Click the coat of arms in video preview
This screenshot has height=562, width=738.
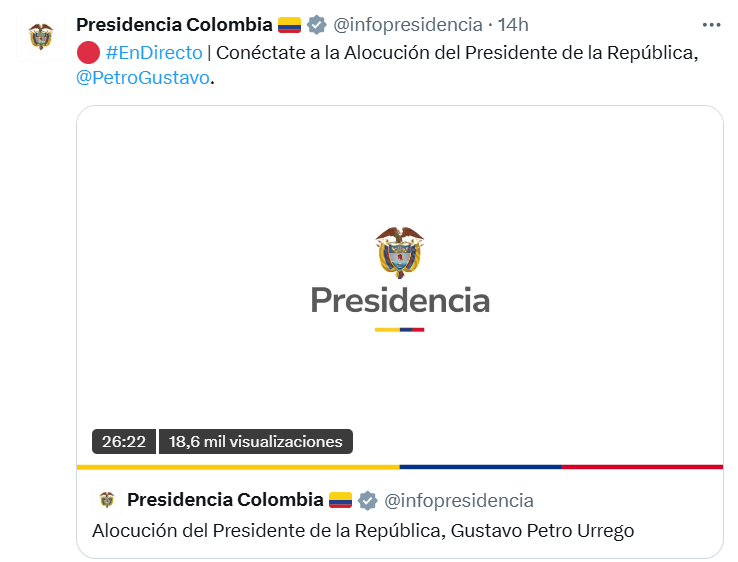pos(399,251)
